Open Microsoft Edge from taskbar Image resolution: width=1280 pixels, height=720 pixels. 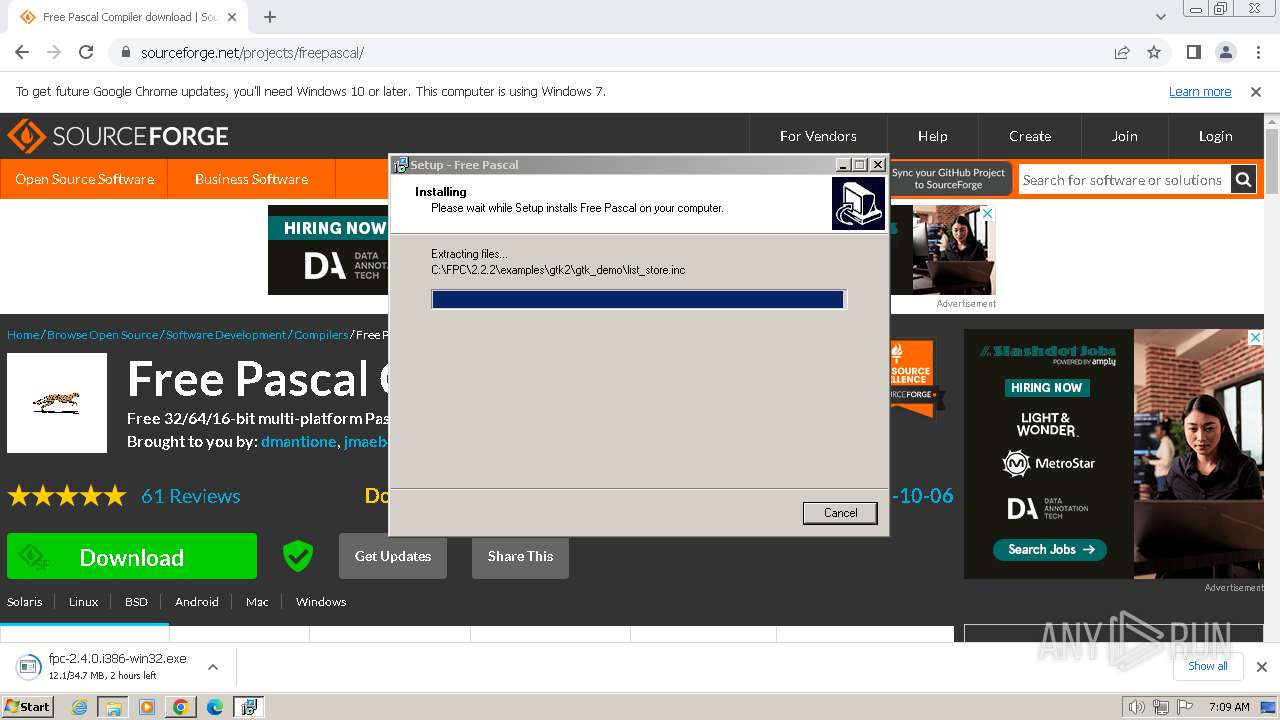pos(215,707)
